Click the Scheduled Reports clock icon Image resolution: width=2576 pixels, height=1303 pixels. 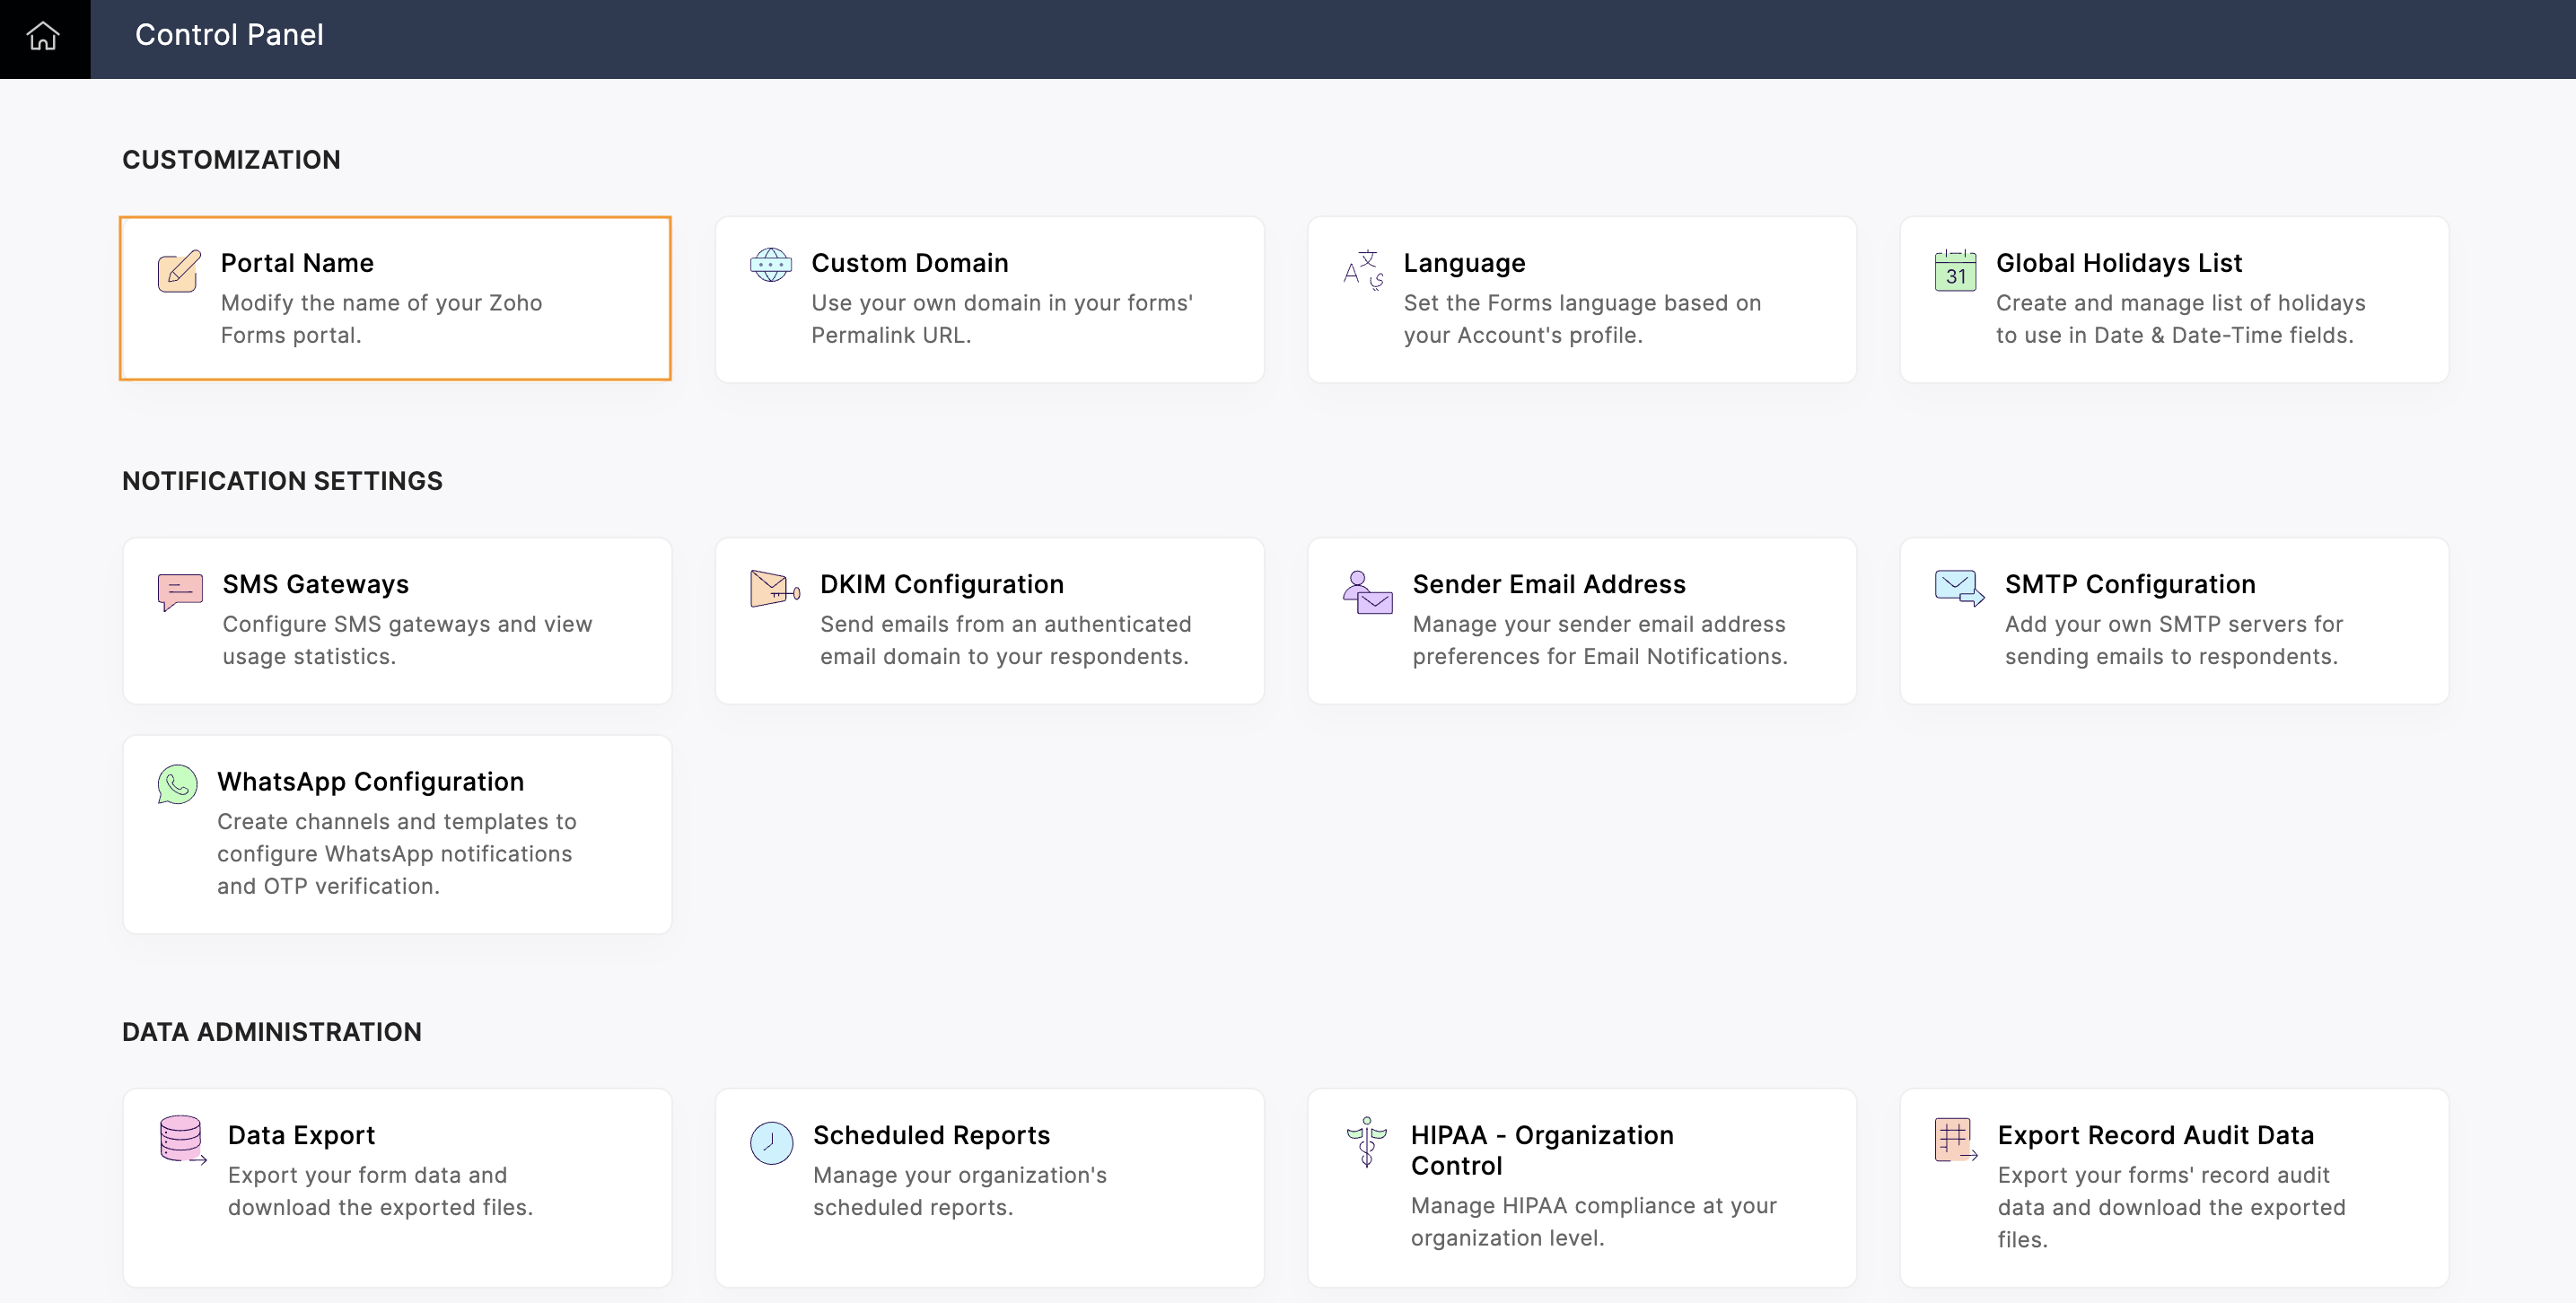771,1142
